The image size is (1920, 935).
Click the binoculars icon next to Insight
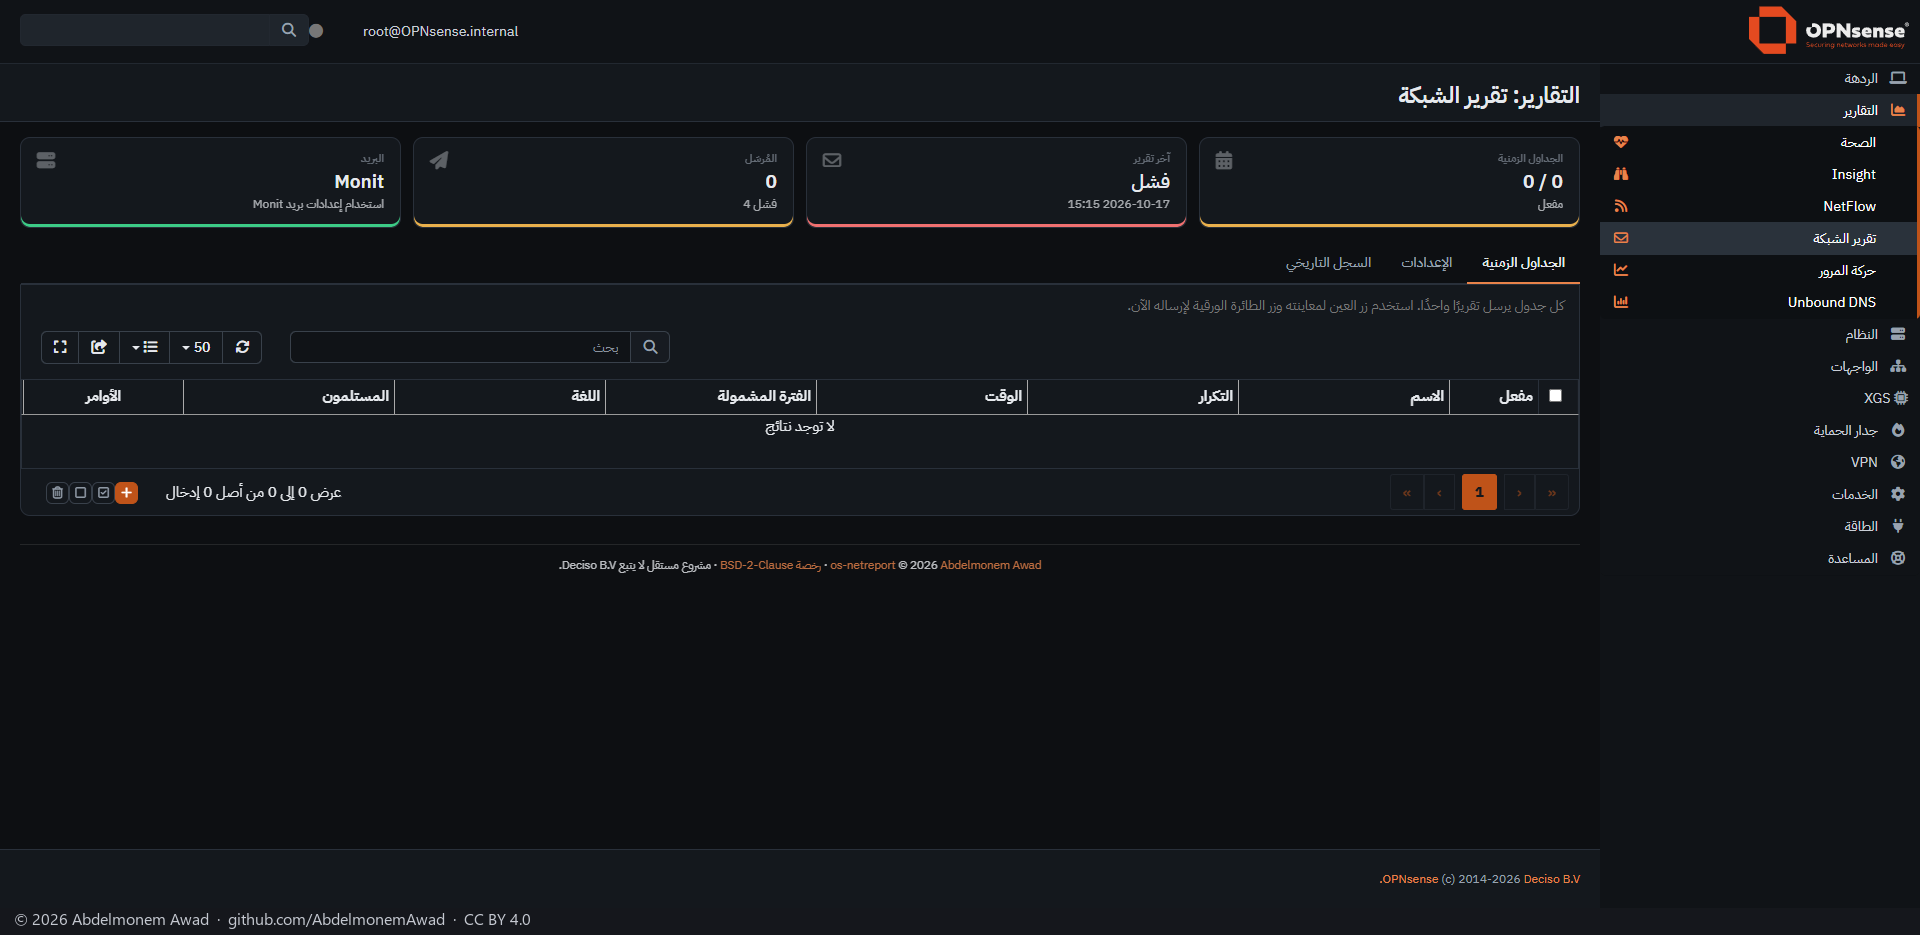click(x=1621, y=174)
